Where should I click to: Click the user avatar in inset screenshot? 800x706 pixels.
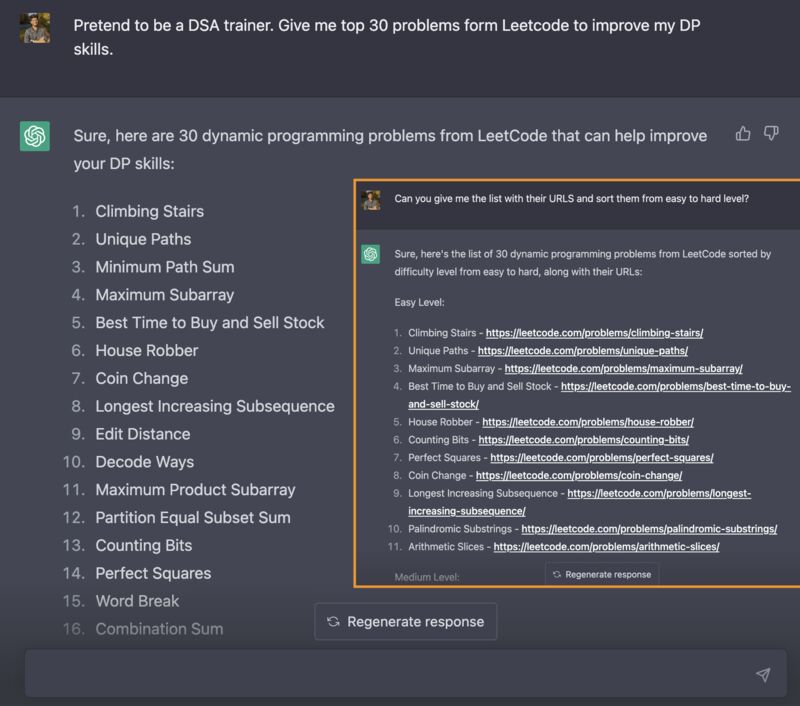(371, 199)
